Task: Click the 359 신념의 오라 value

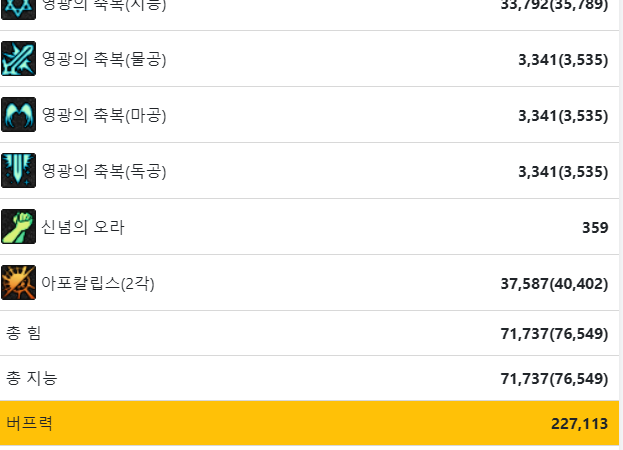Action: click(x=595, y=228)
